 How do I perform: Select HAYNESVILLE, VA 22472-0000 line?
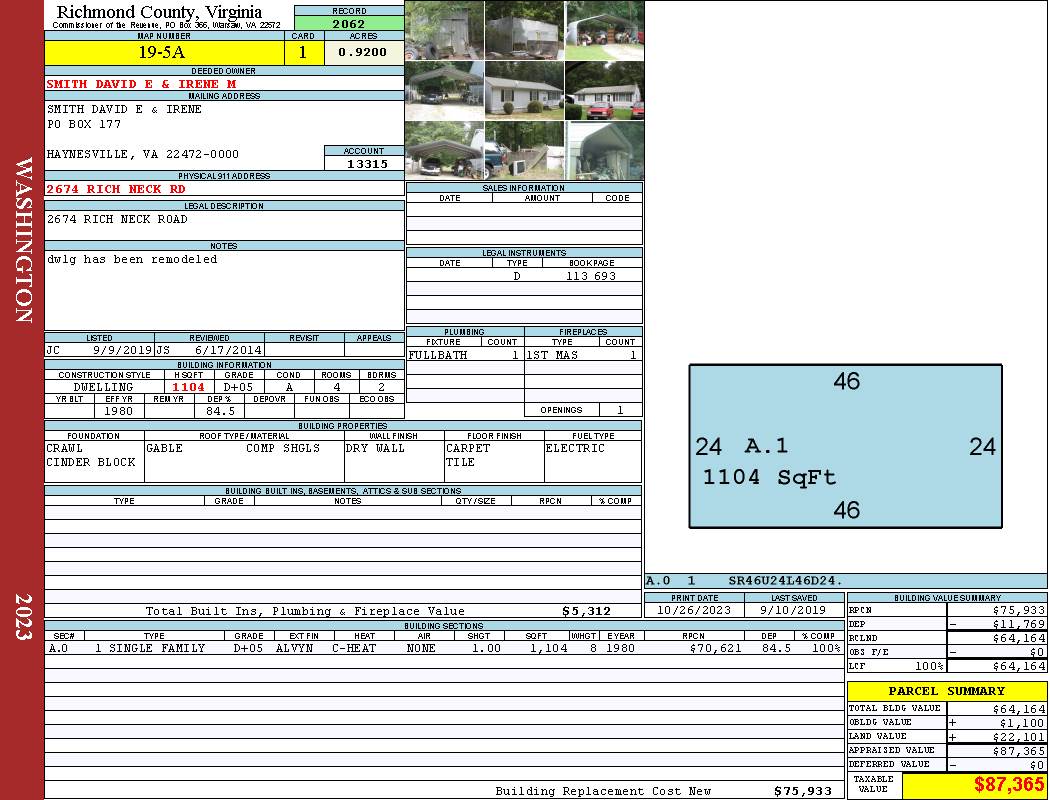coord(143,154)
